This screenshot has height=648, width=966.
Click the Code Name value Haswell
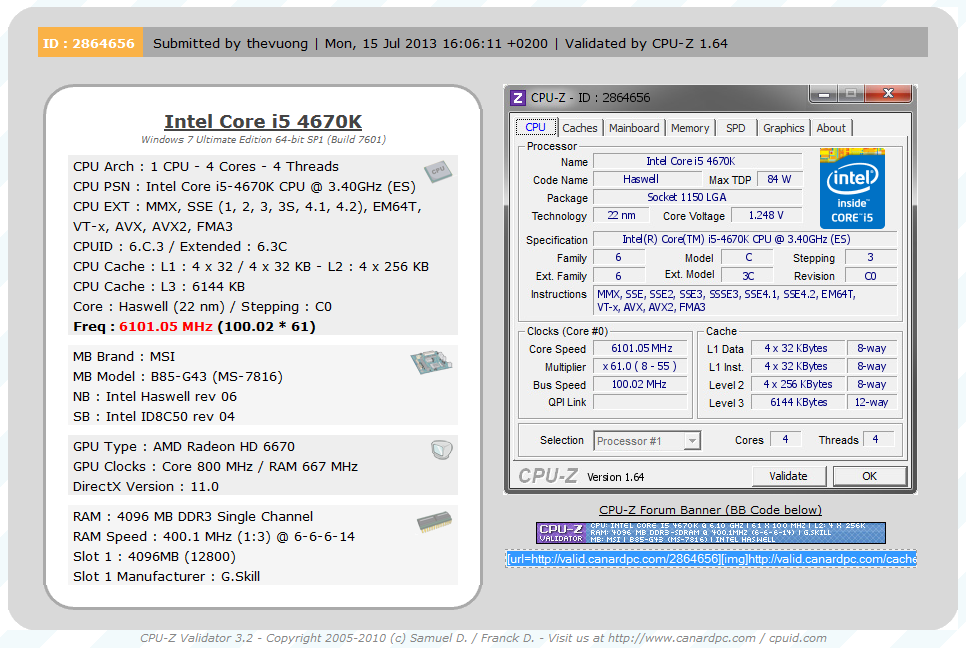pos(647,179)
